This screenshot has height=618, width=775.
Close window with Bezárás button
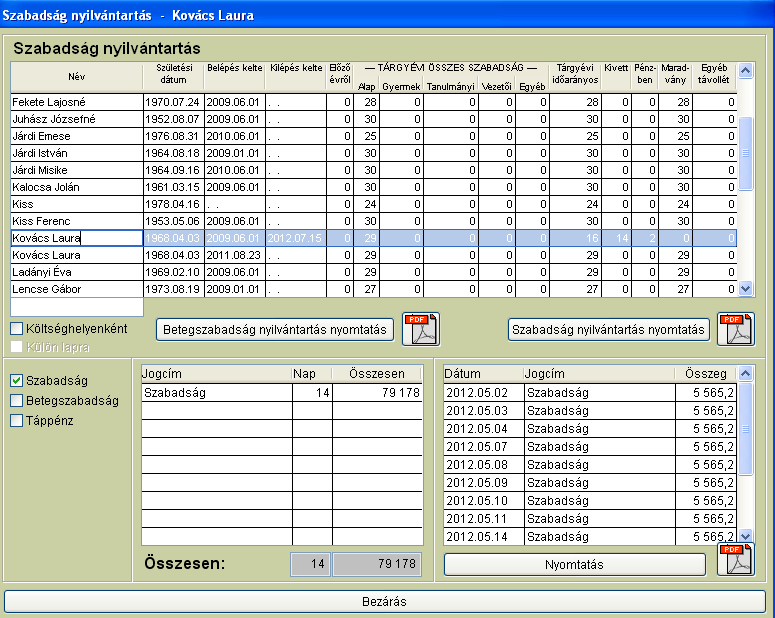(x=385, y=602)
